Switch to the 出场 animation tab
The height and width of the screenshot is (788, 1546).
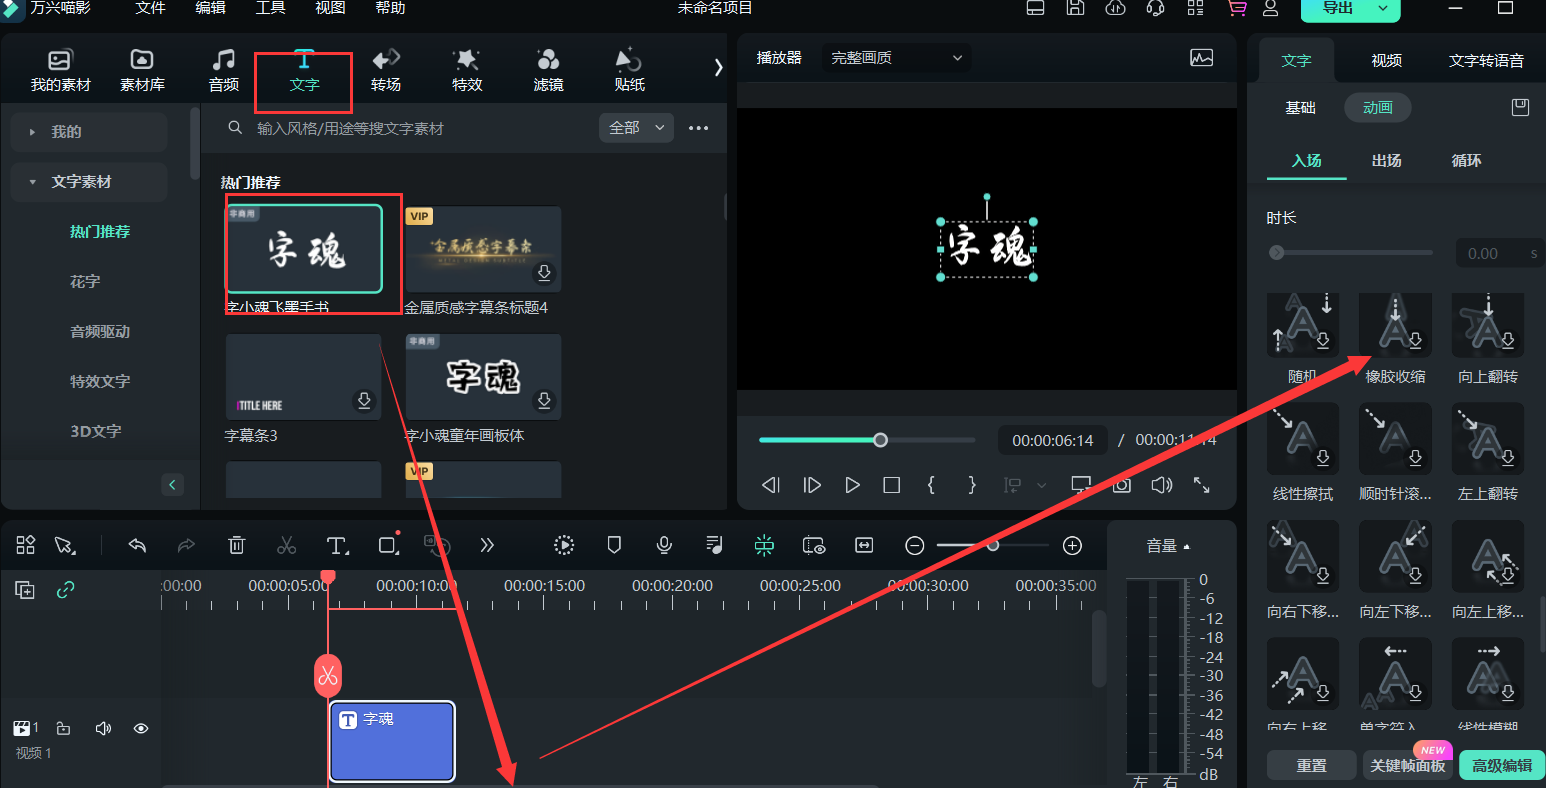point(1386,161)
